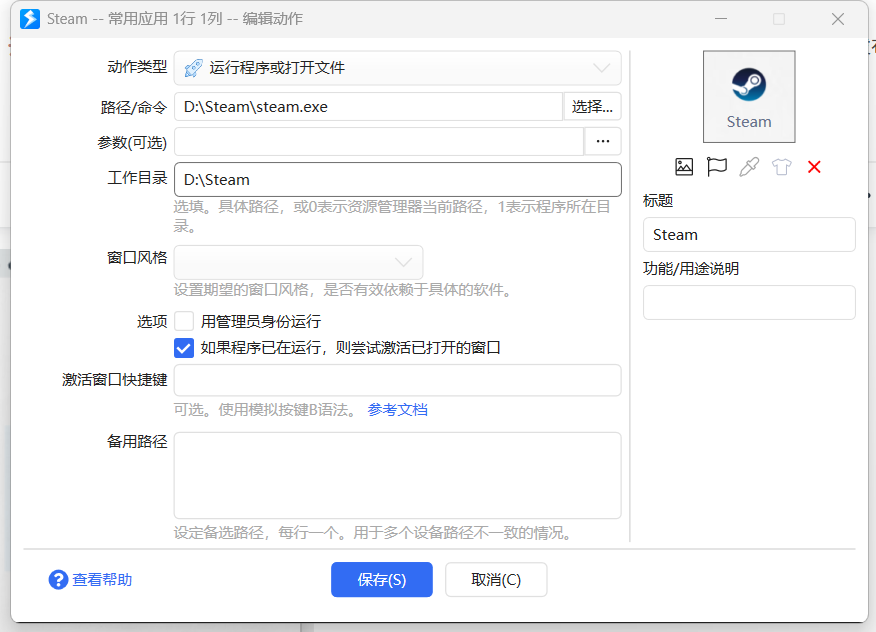This screenshot has height=632, width=876.
Task: Click the rocket icon in action type box
Action: point(193,68)
